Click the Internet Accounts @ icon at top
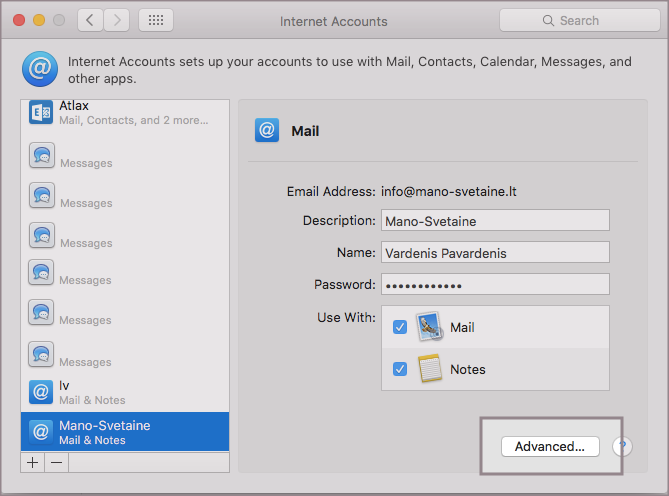This screenshot has height=496, width=669. click(x=40, y=70)
